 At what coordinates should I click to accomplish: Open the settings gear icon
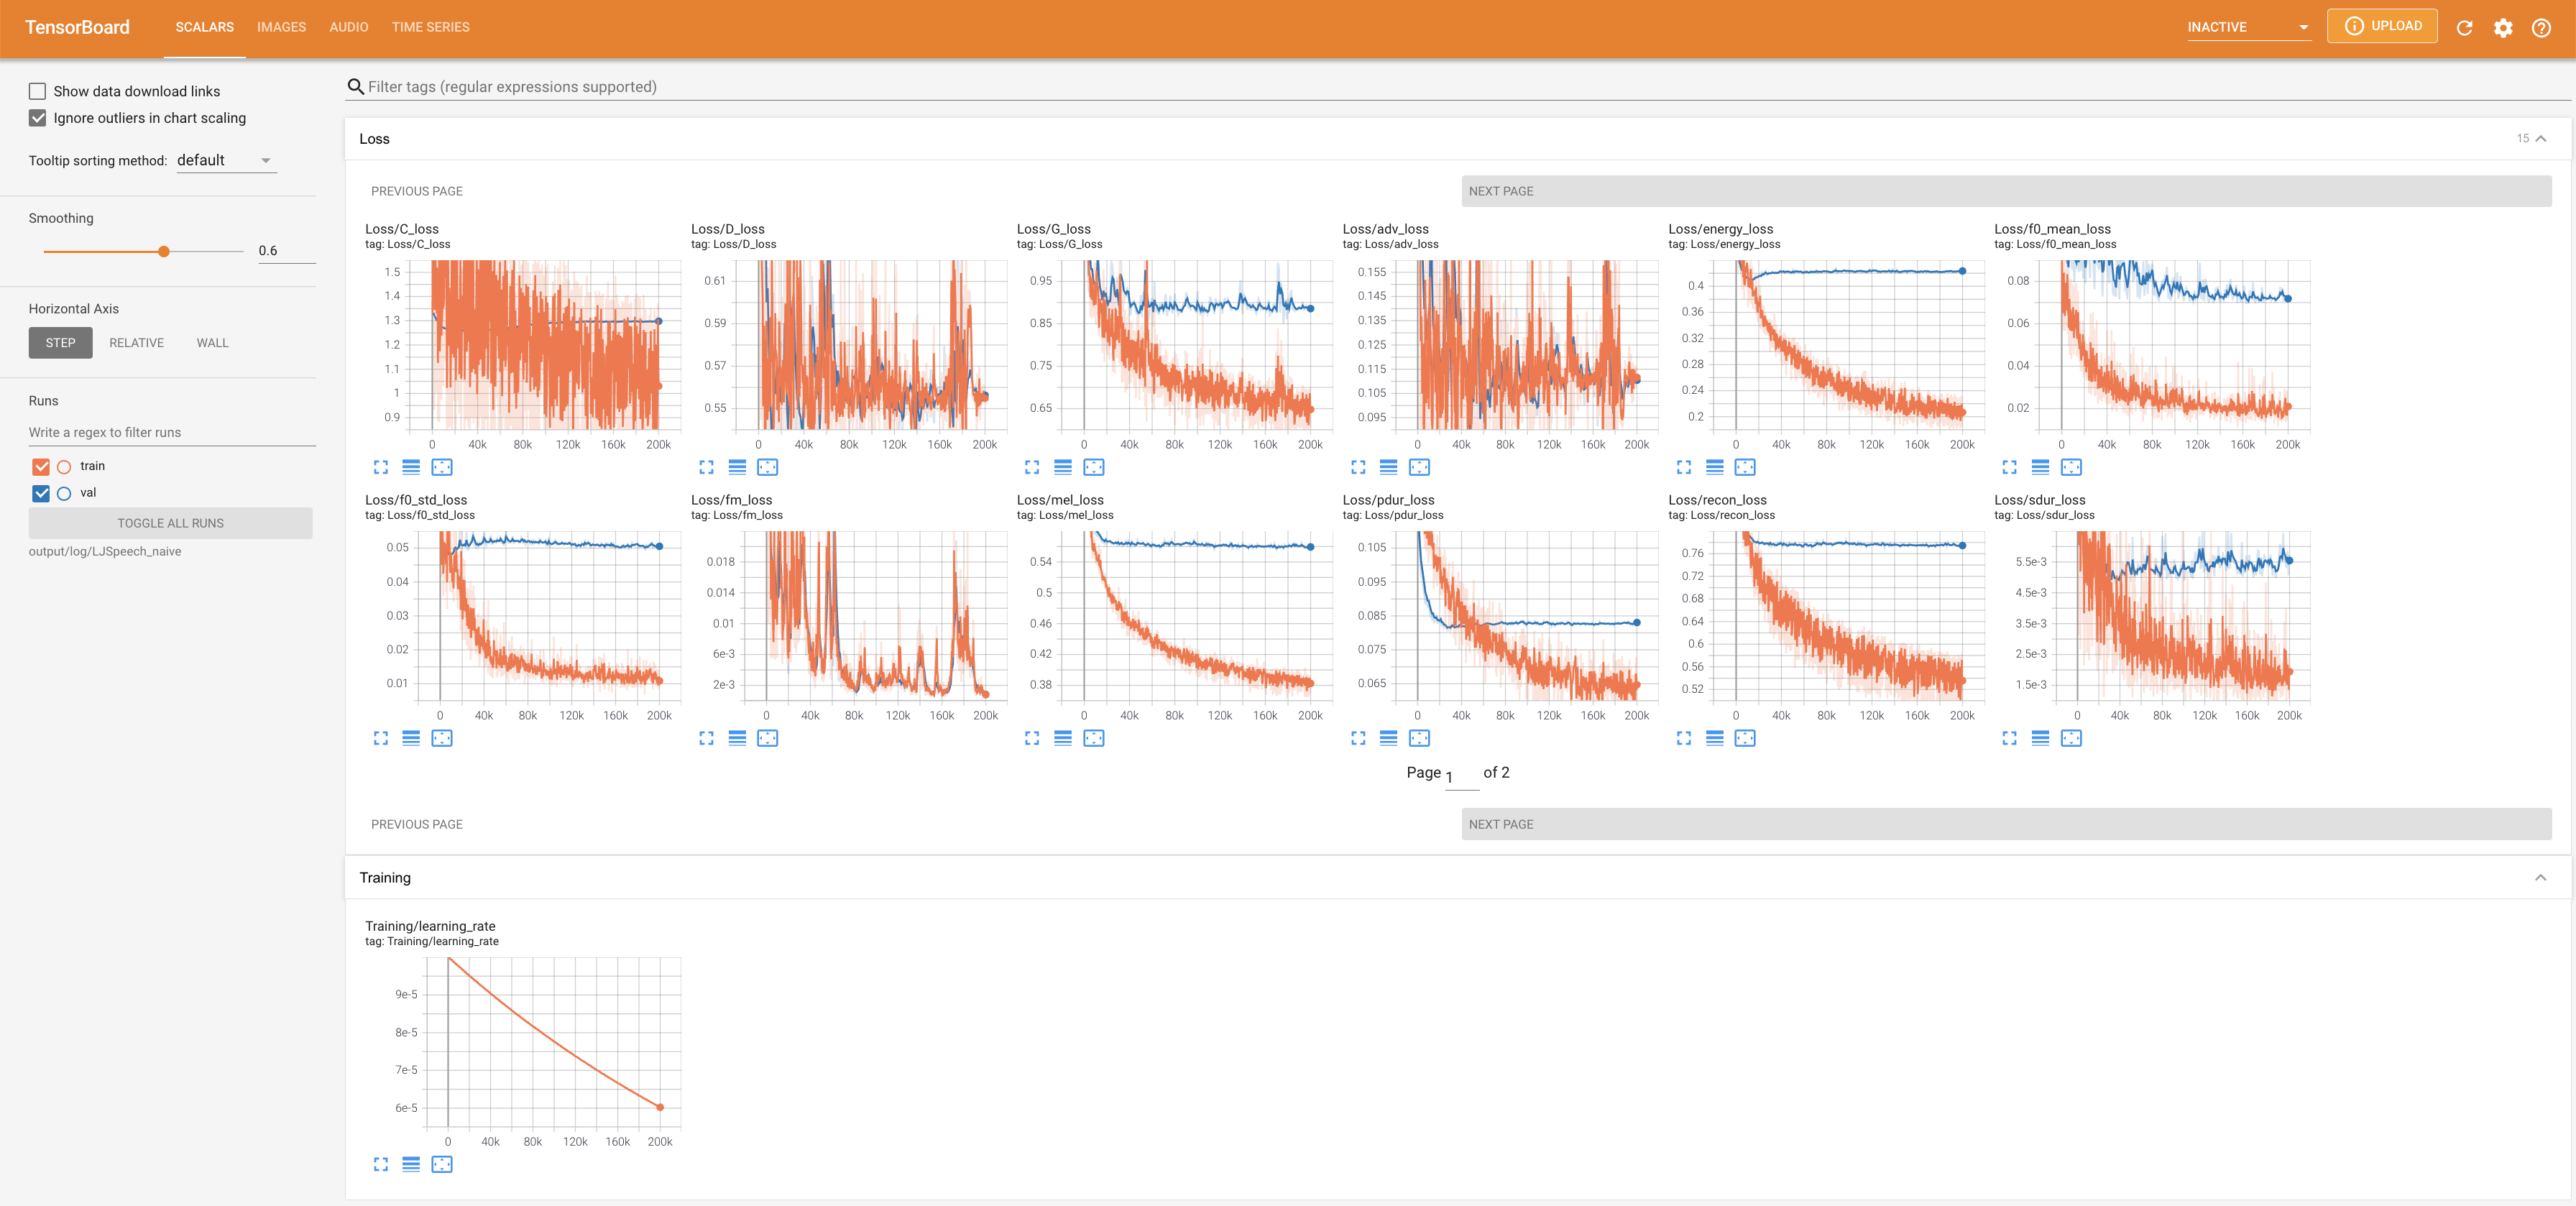click(2503, 28)
